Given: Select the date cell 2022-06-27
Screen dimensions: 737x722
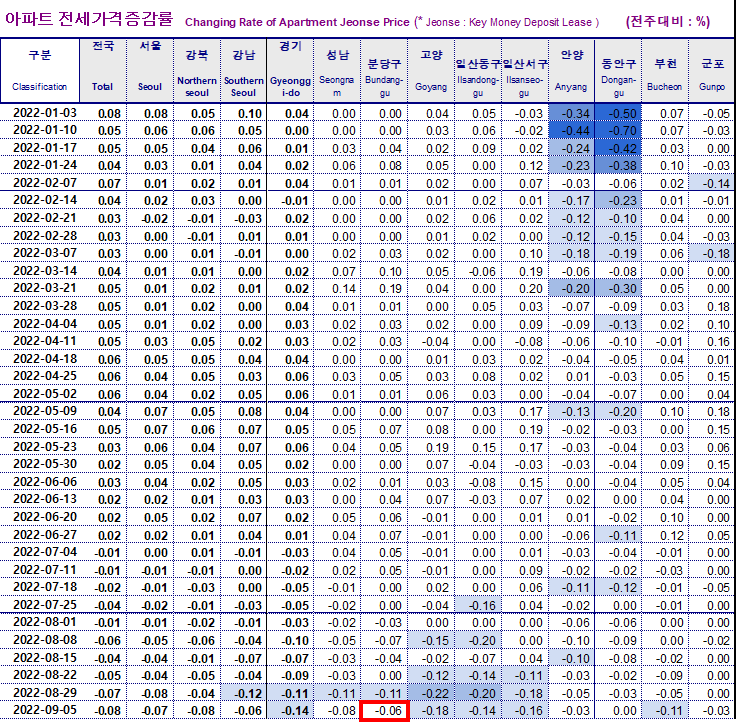Looking at the screenshot, I should click(40, 535).
